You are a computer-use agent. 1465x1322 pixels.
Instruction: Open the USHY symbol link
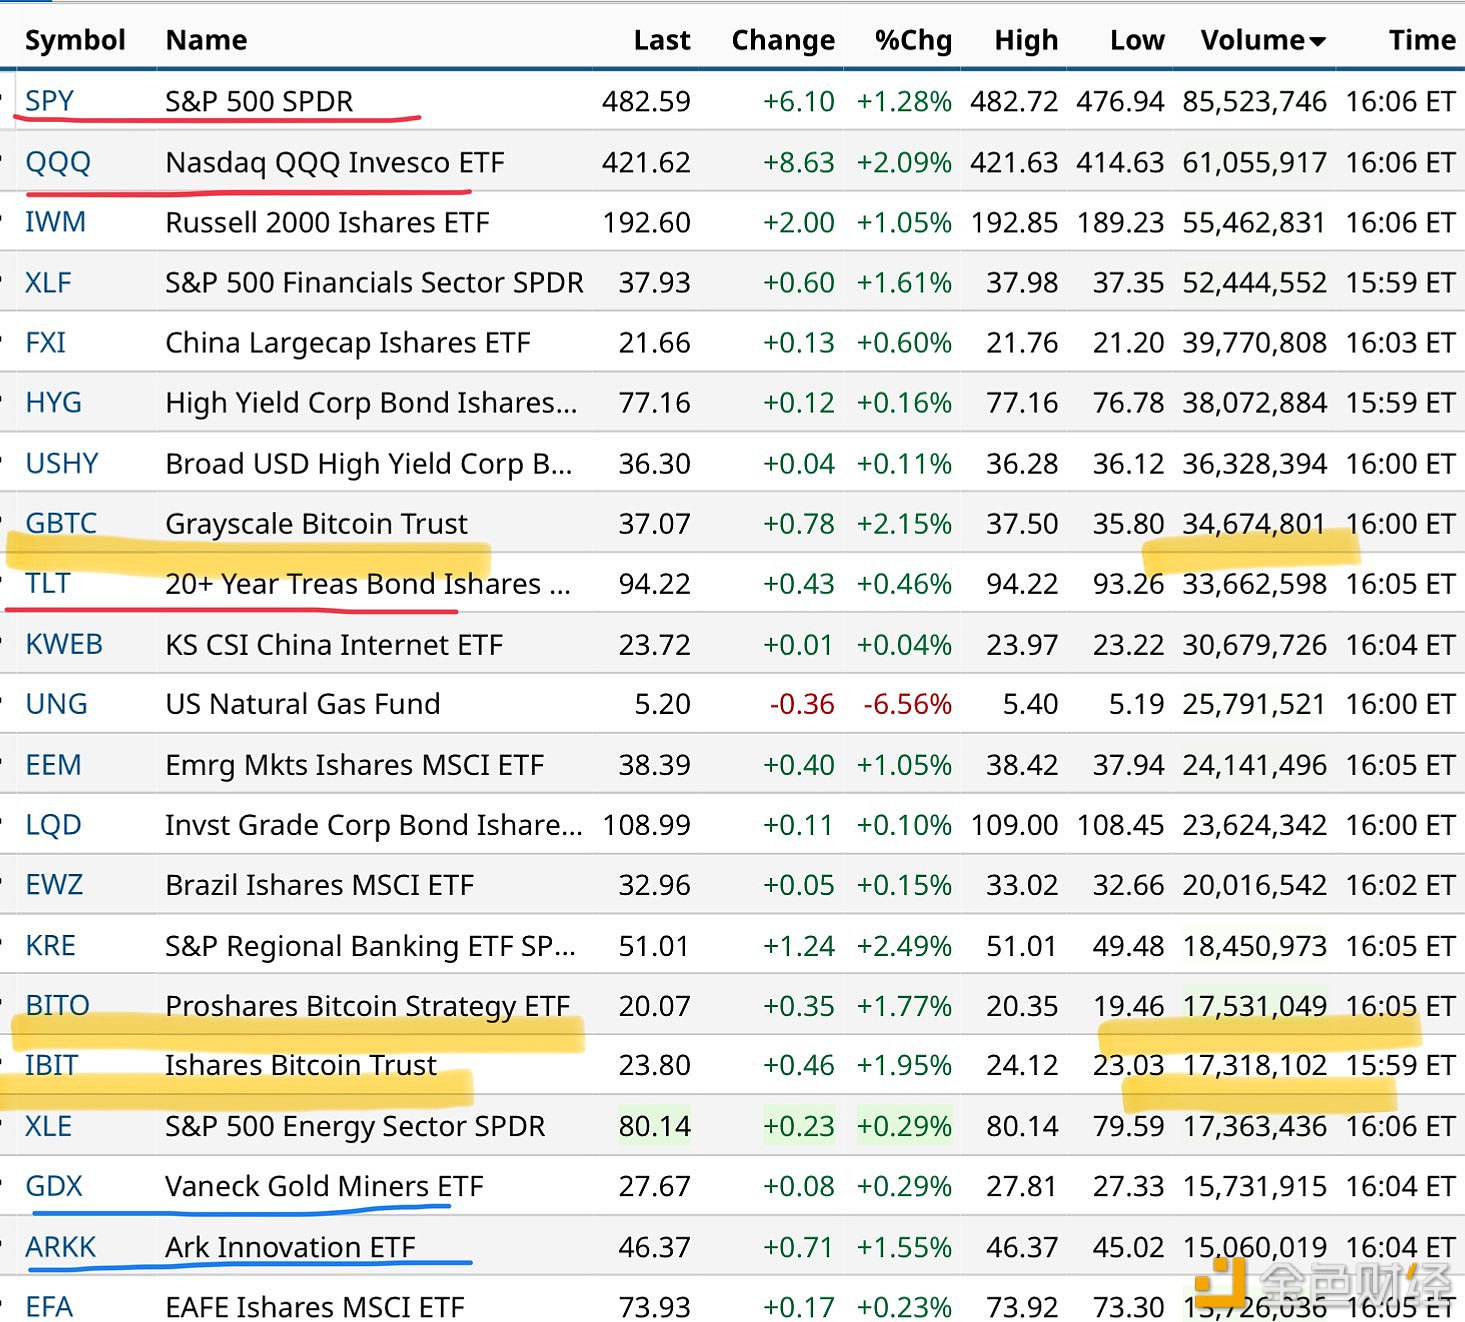click(x=62, y=464)
